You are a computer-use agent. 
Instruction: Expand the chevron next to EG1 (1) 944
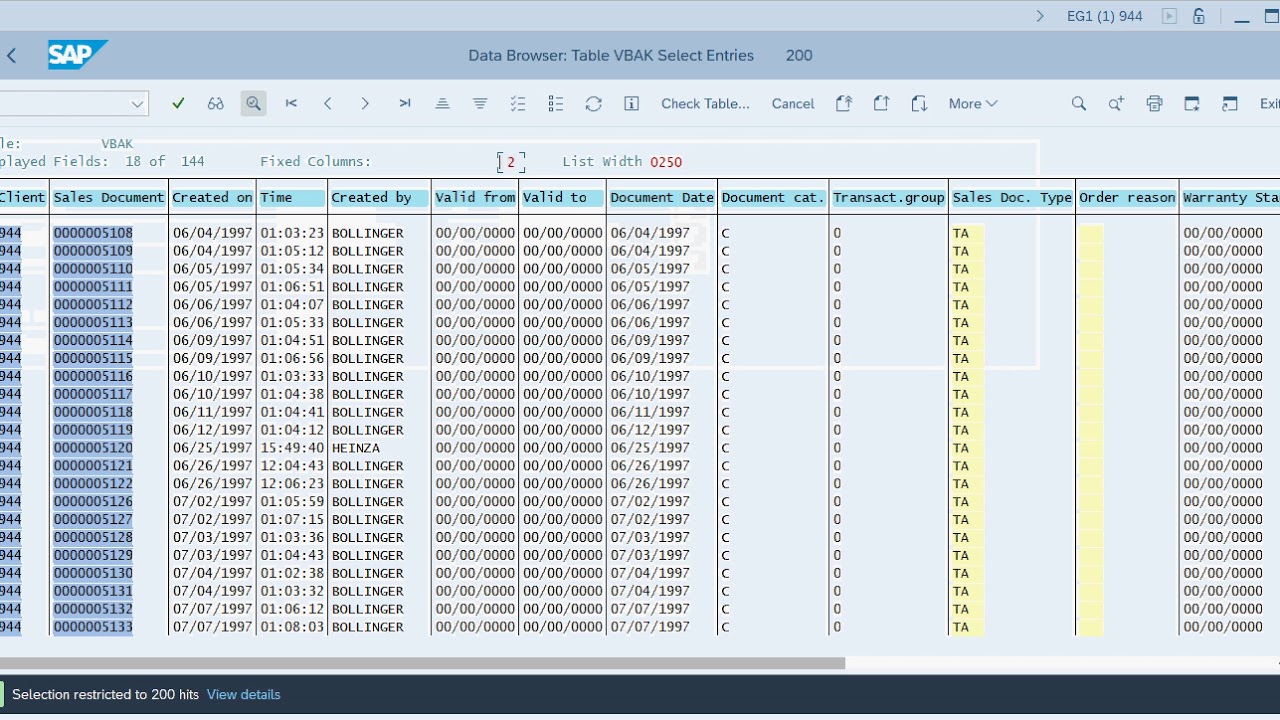(x=1040, y=16)
